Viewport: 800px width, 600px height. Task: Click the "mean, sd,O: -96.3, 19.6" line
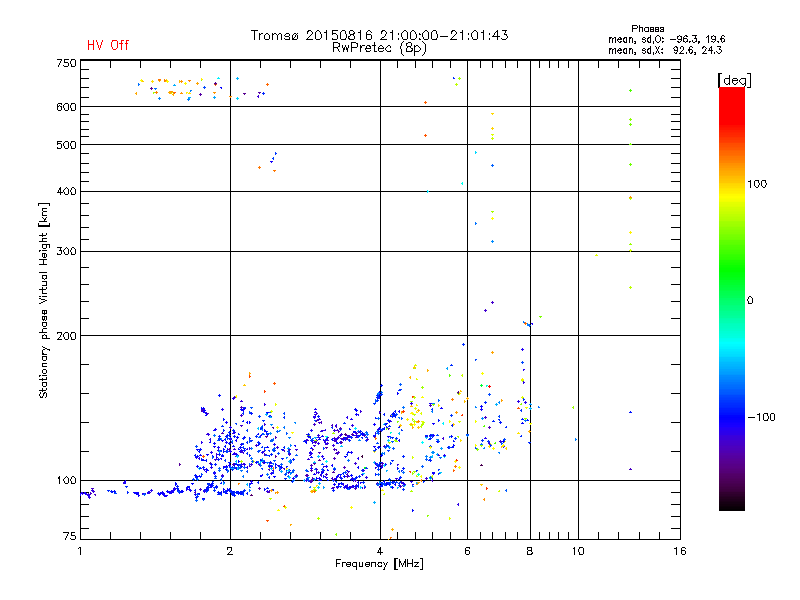point(666,39)
